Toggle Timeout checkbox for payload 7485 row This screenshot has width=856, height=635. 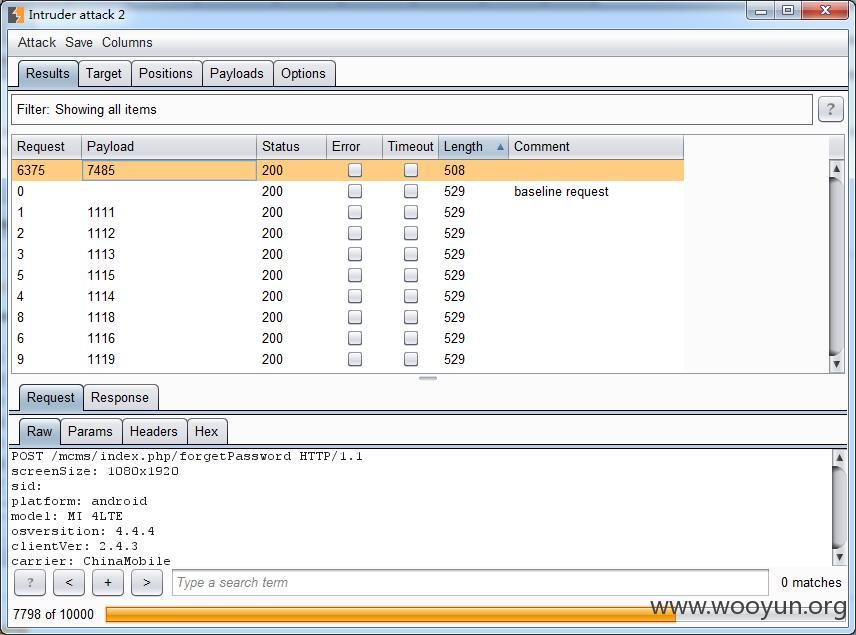pyautogui.click(x=411, y=170)
